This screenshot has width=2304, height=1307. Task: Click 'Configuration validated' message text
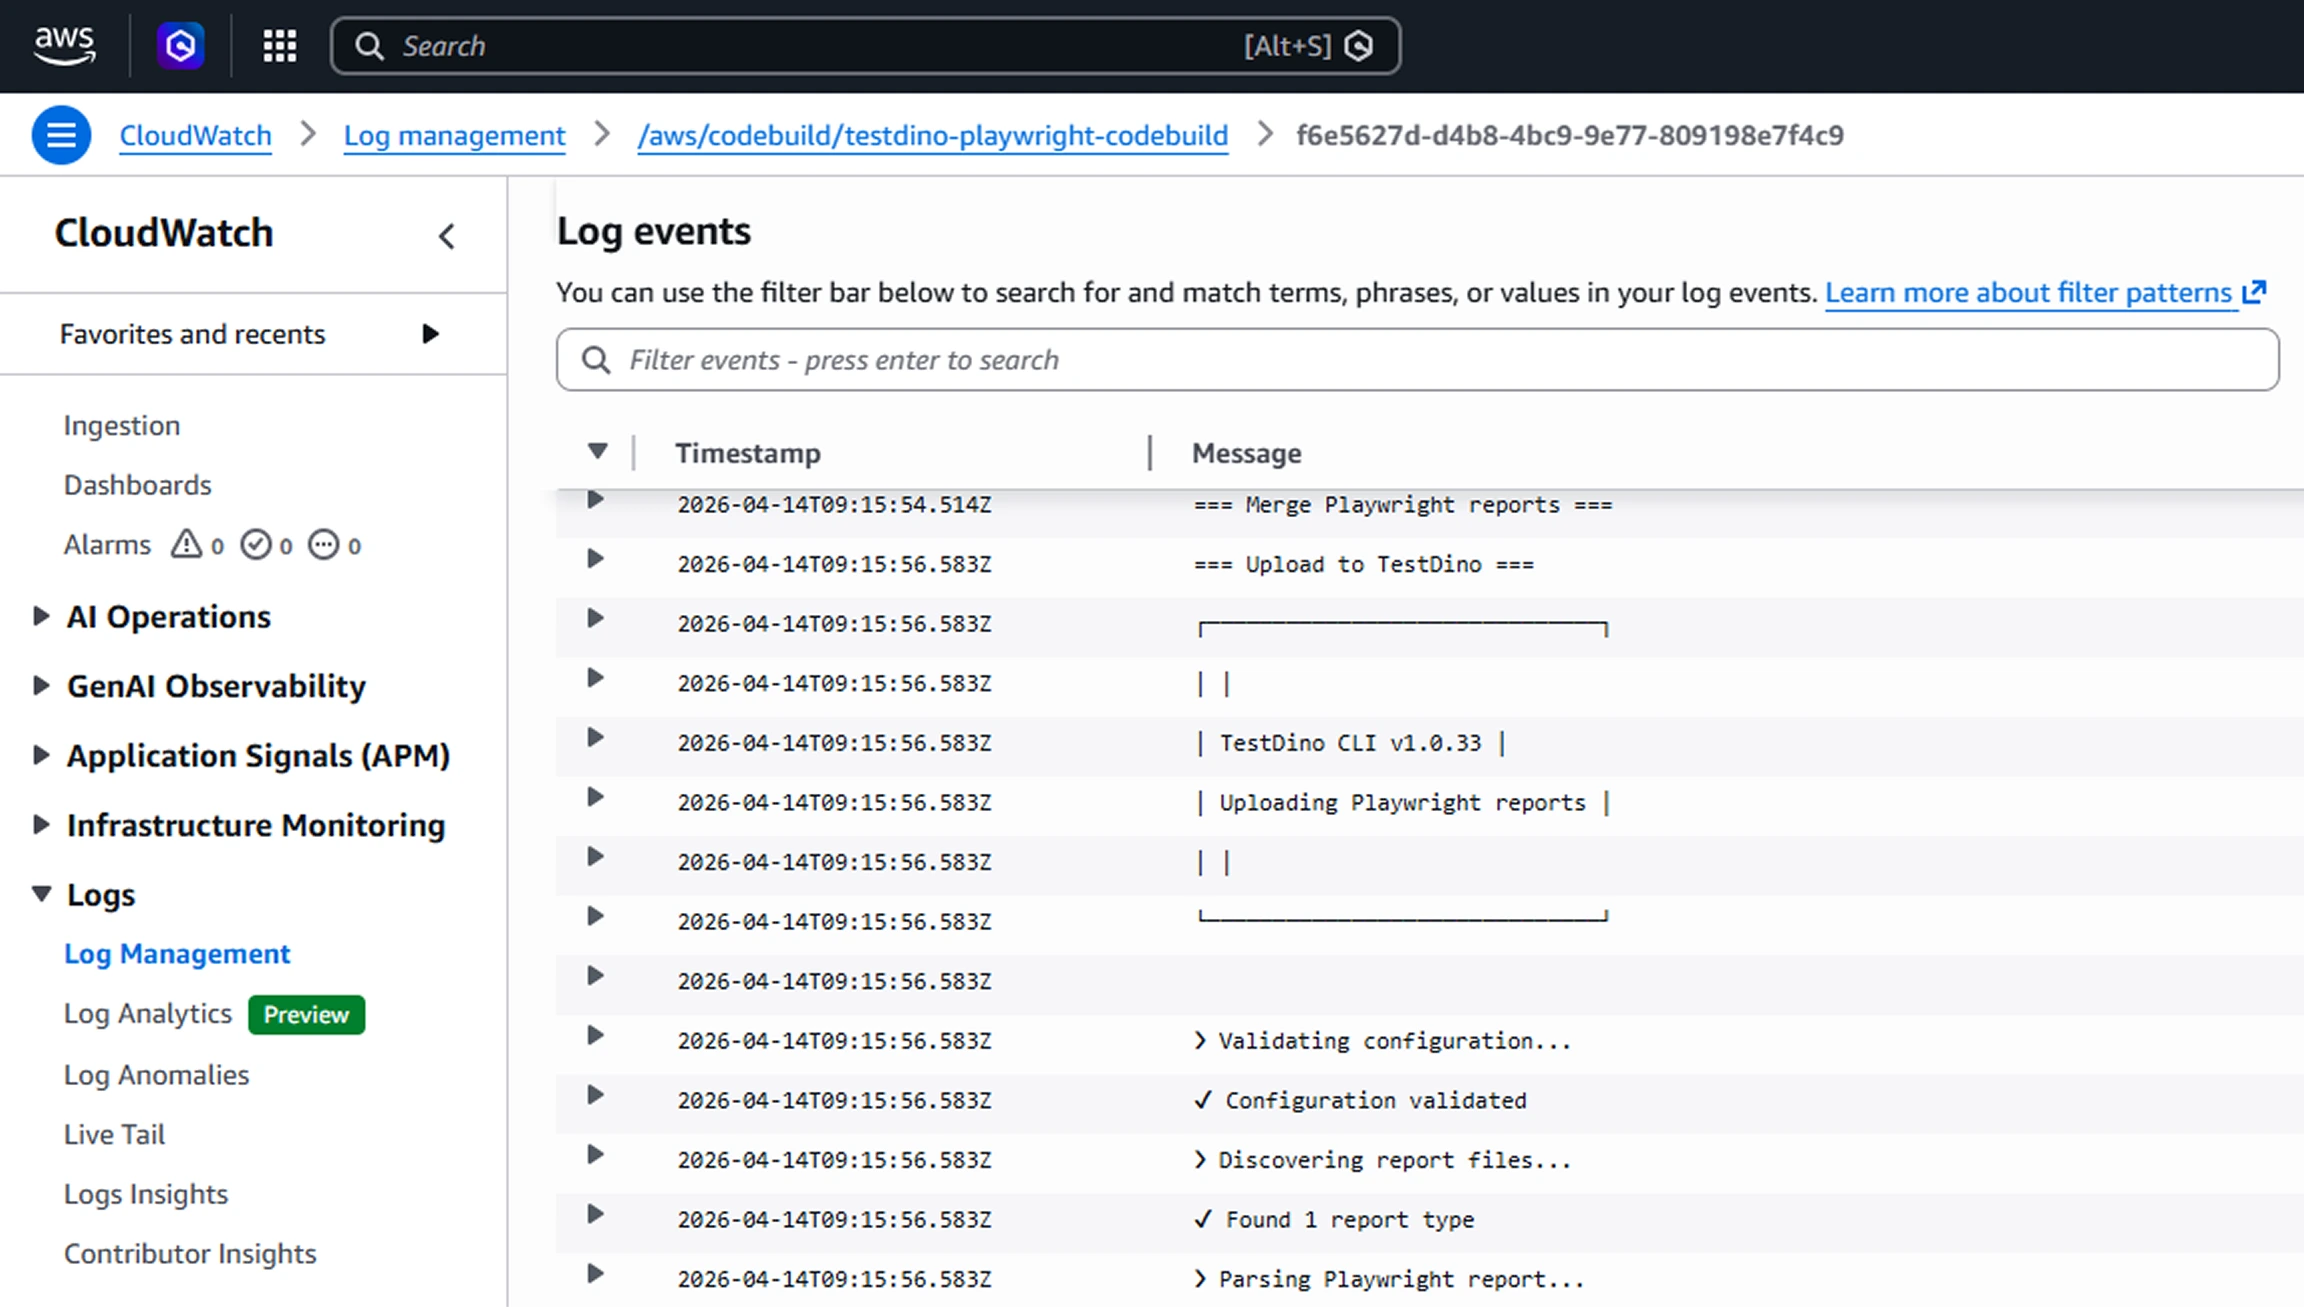pos(1376,1100)
